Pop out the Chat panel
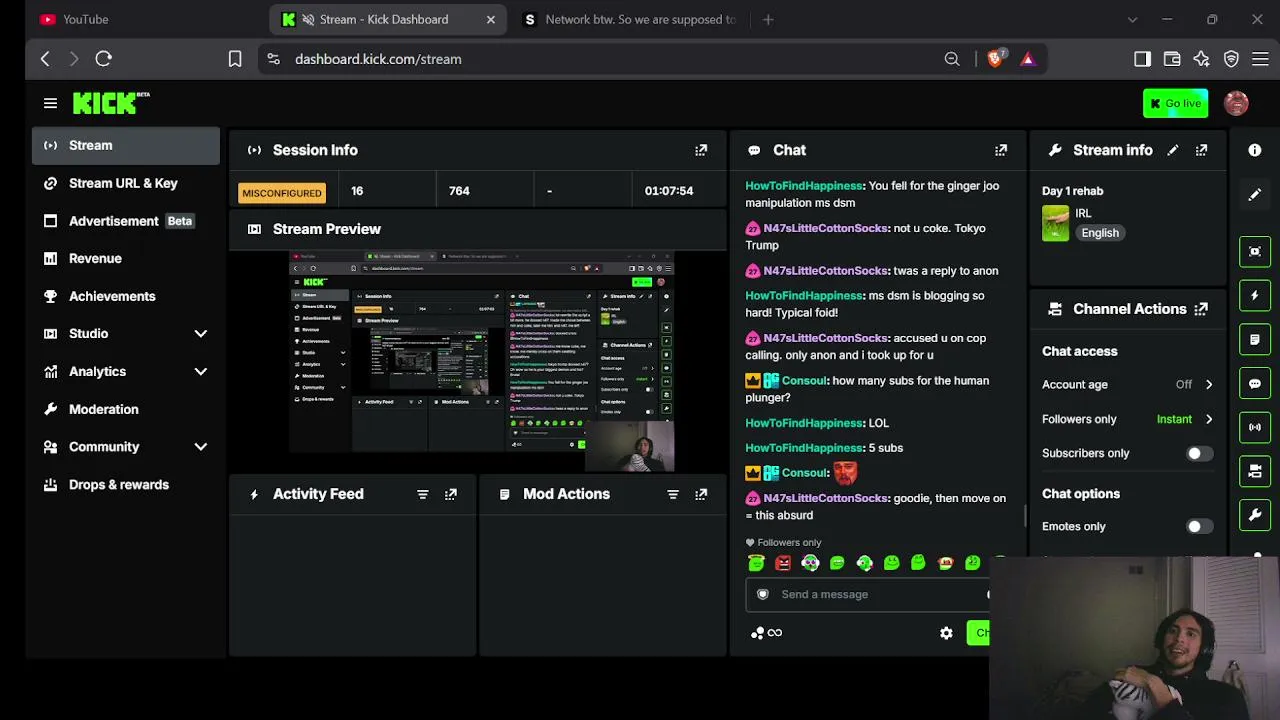The height and width of the screenshot is (720, 1280). click(x=1001, y=150)
